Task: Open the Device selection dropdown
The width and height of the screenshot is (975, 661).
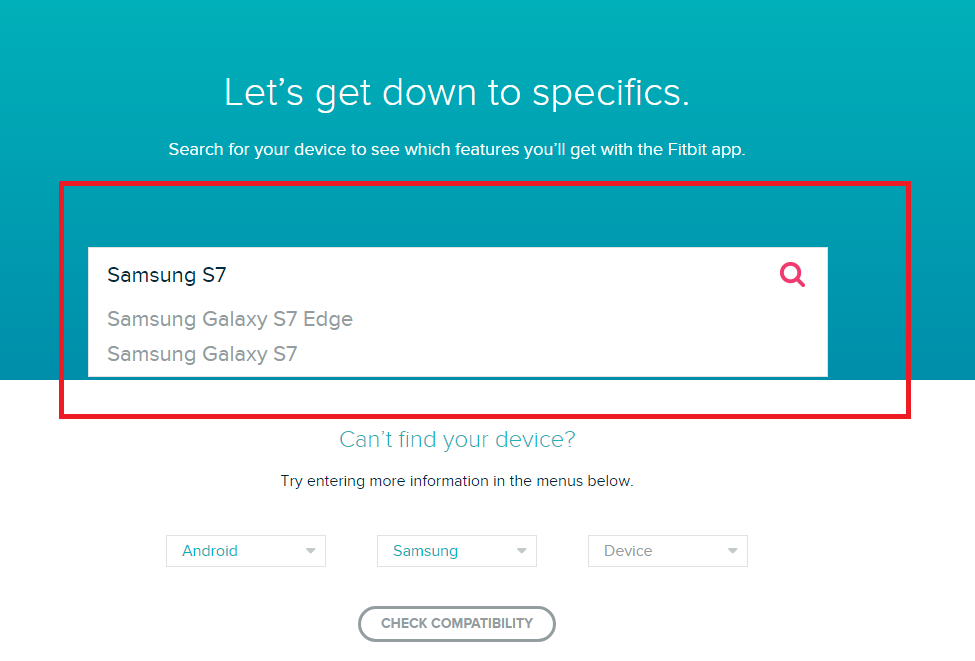Action: [x=667, y=551]
